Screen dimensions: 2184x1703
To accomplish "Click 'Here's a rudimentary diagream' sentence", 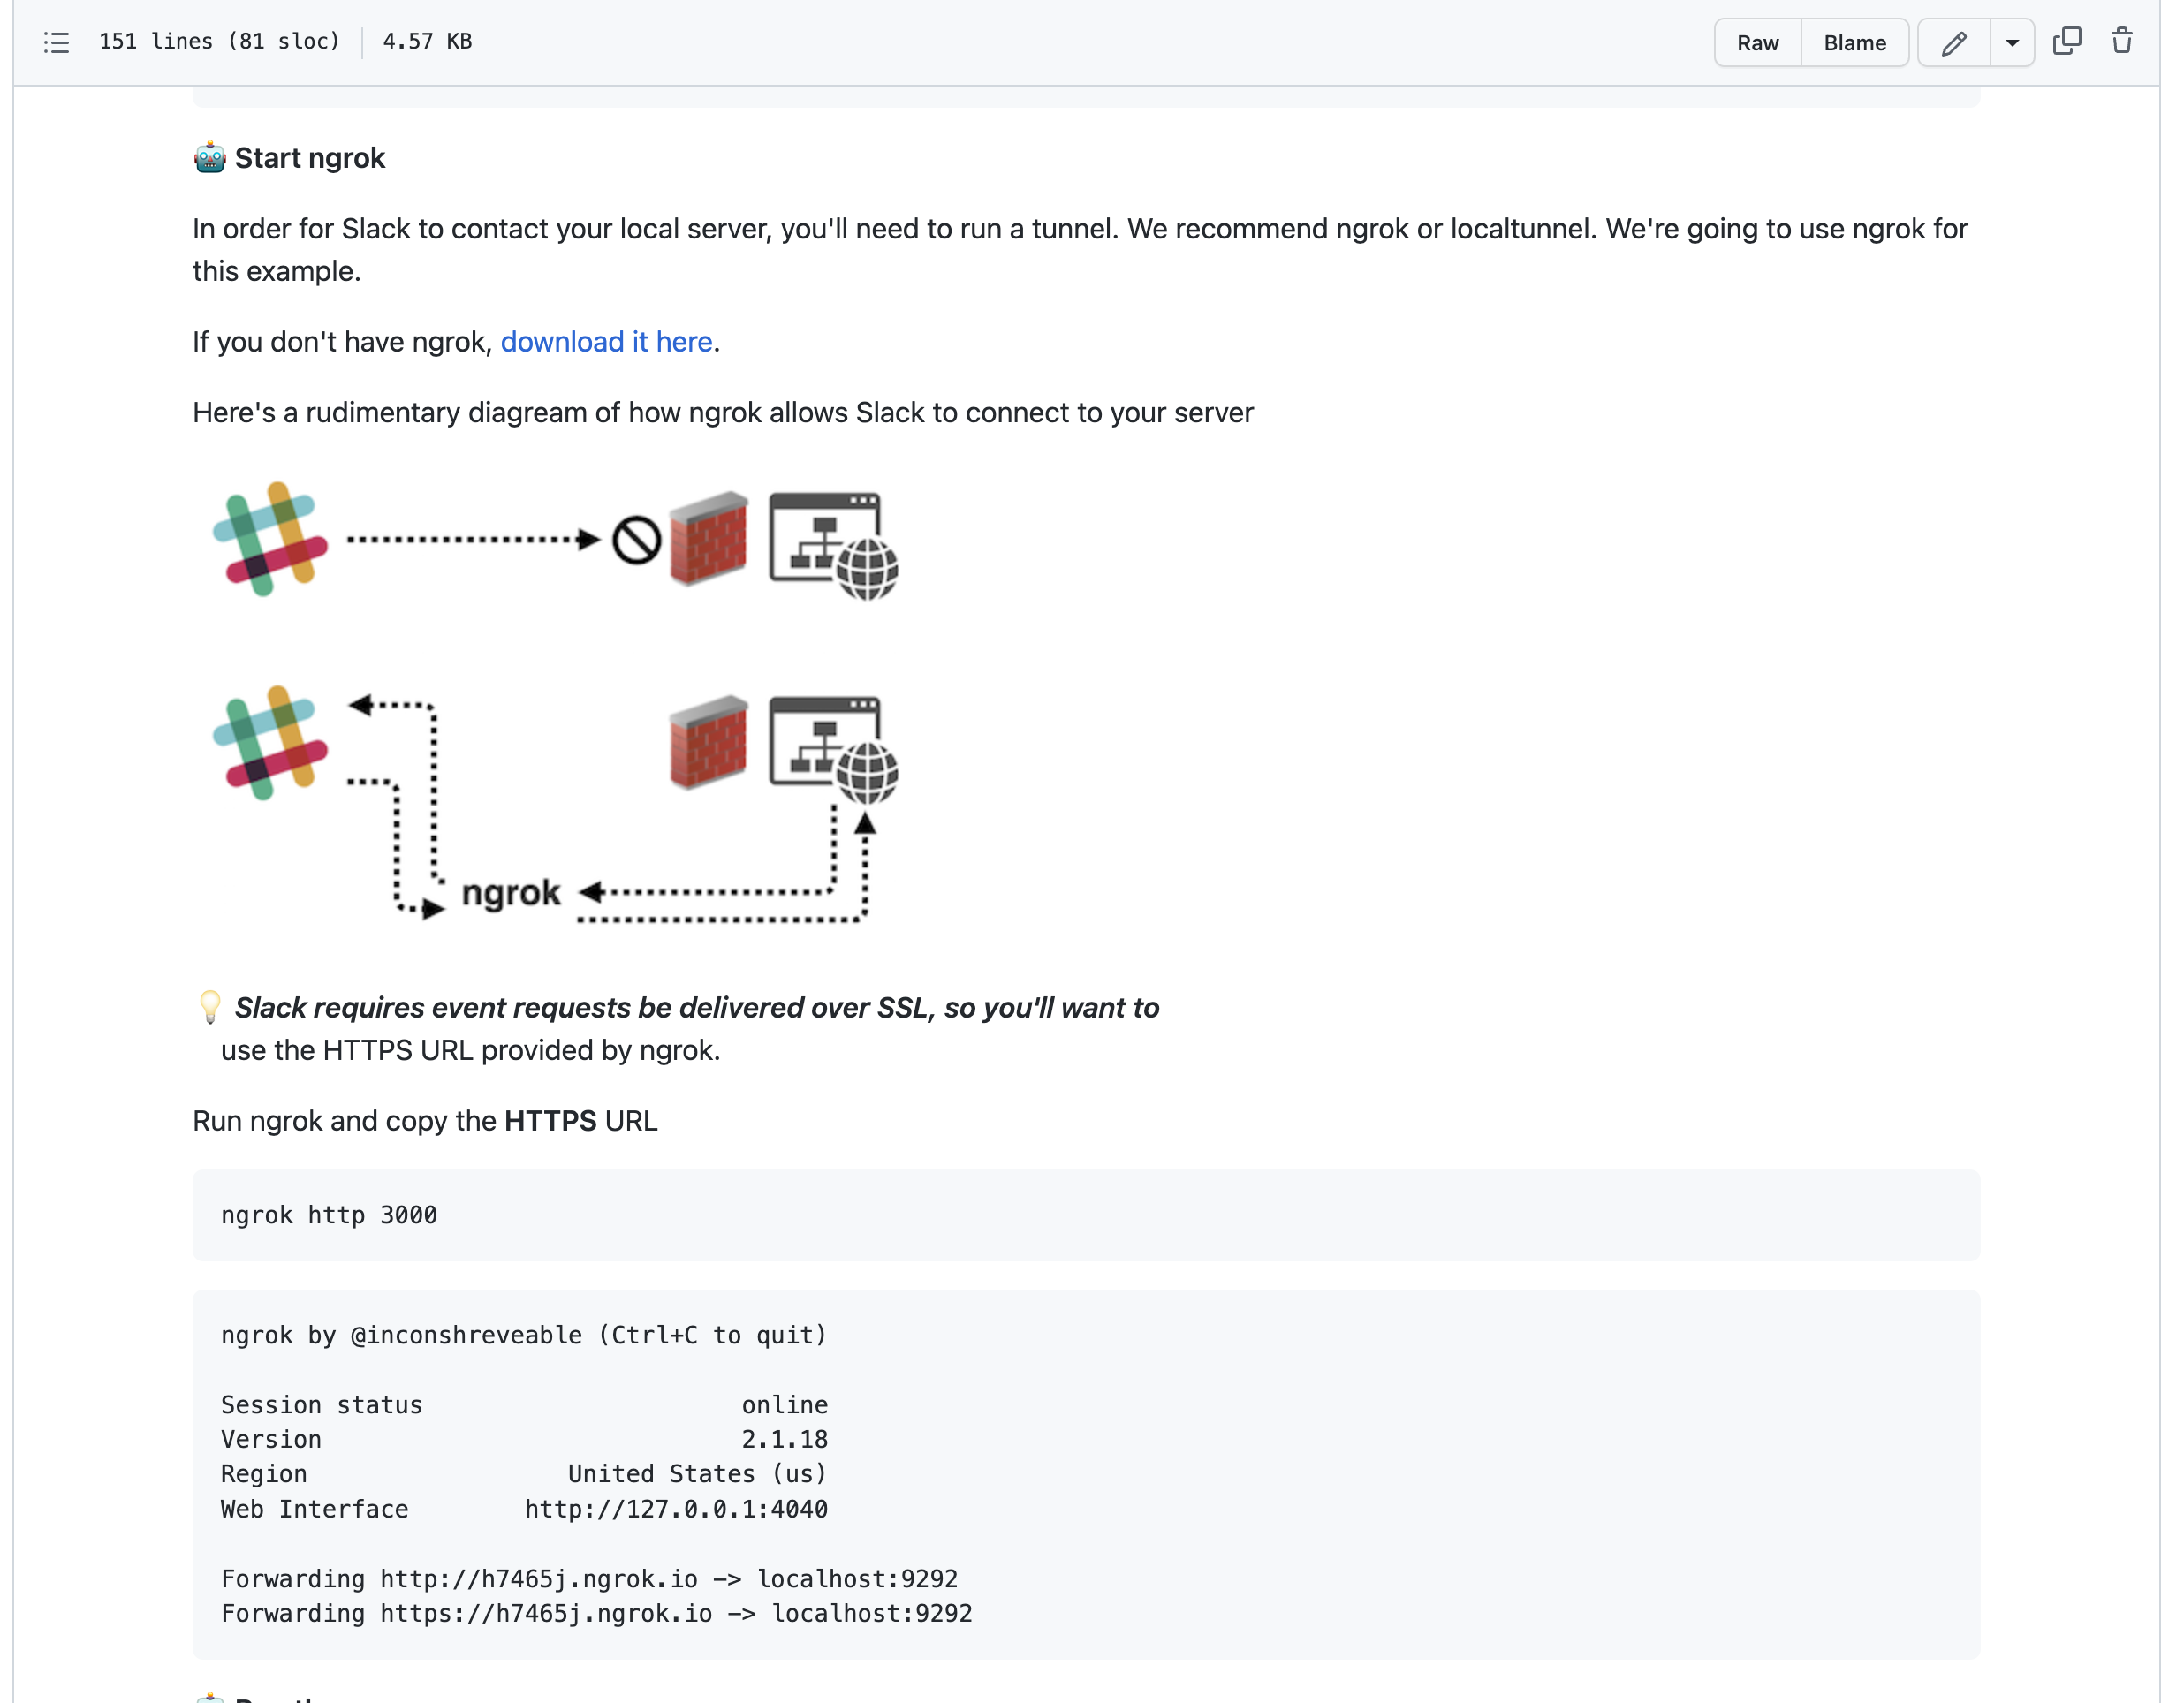I will [x=722, y=413].
